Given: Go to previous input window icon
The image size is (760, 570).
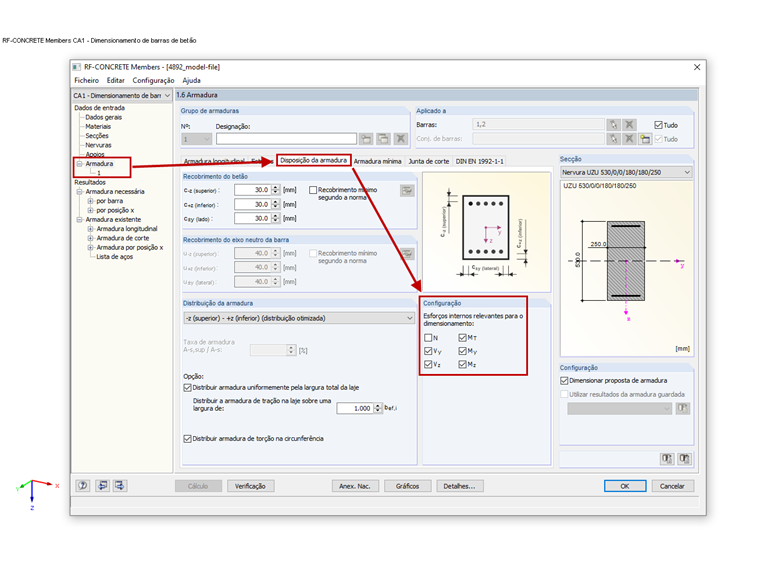Looking at the screenshot, I should coord(102,486).
